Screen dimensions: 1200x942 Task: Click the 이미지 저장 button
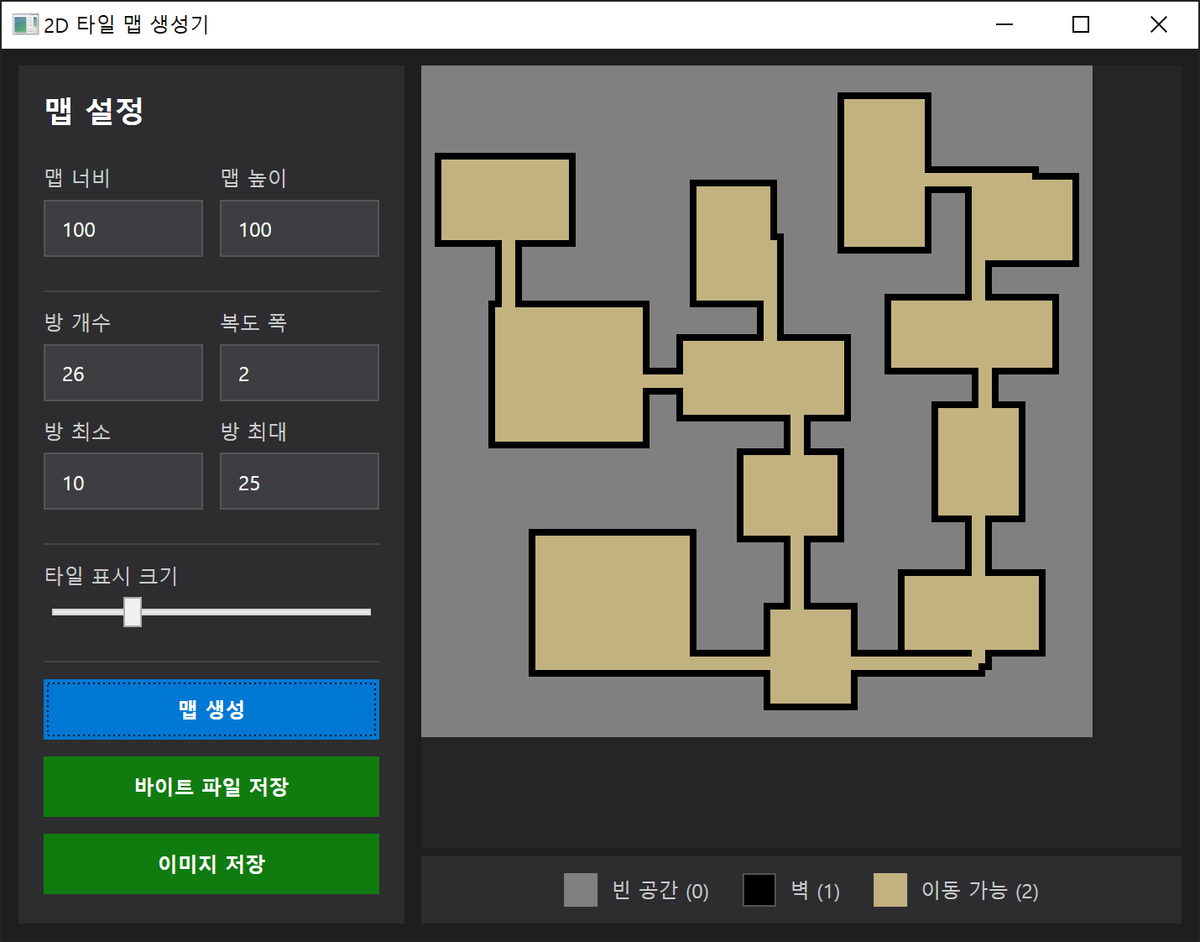pyautogui.click(x=211, y=864)
